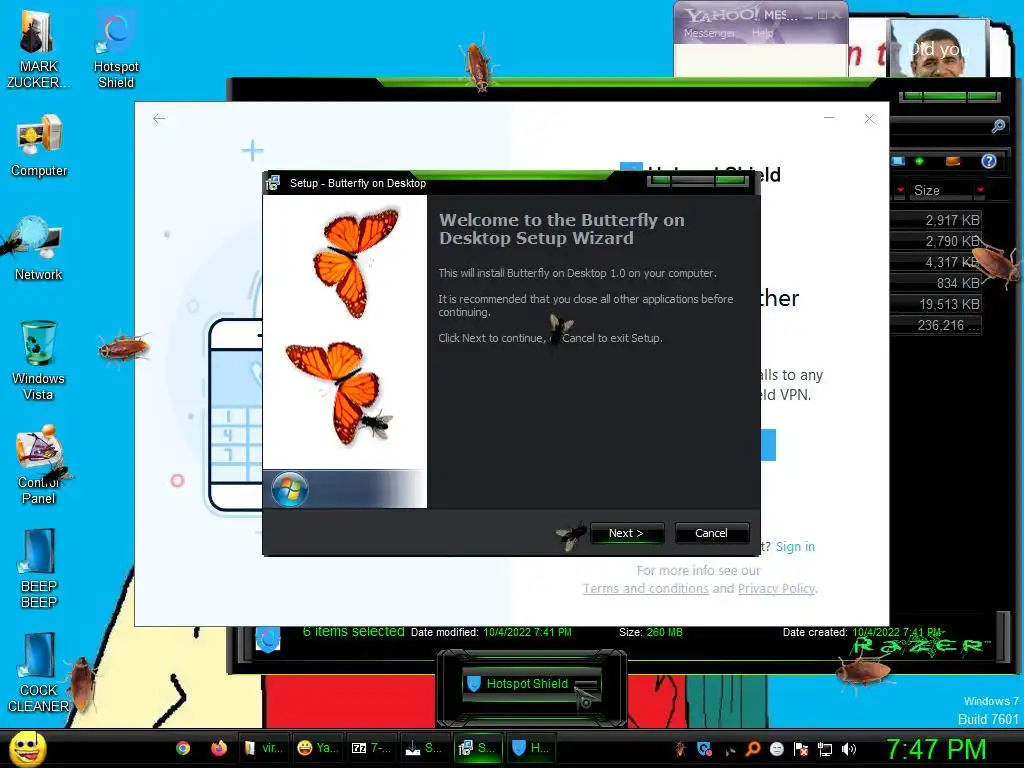Open the Computer desktop icon

click(x=39, y=145)
